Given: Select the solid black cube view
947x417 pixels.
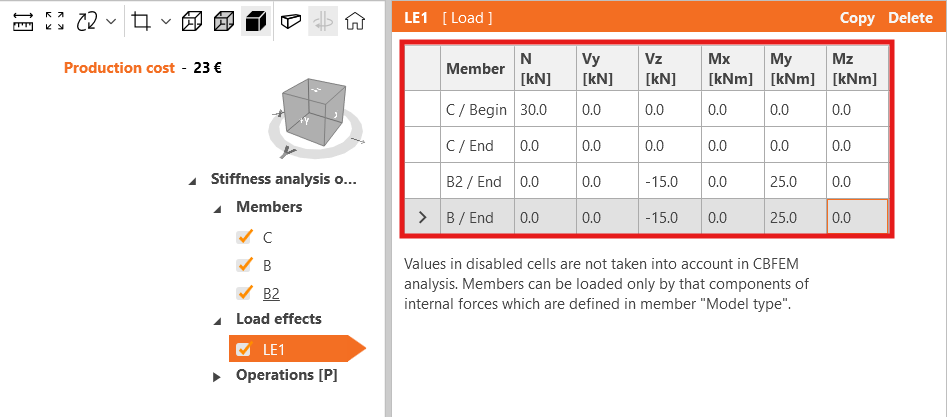Looking at the screenshot, I should tap(254, 20).
